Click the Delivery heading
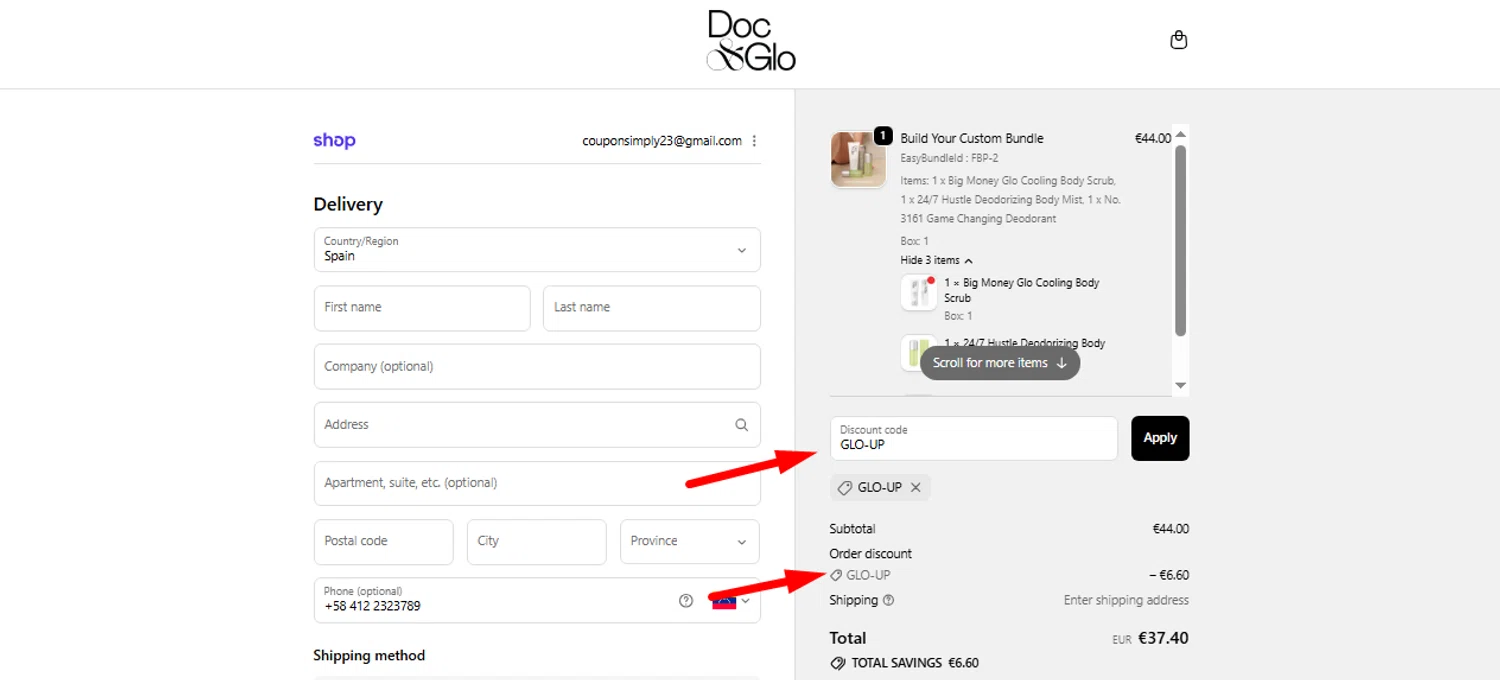Viewport: 1500px width, 680px height. tap(348, 204)
